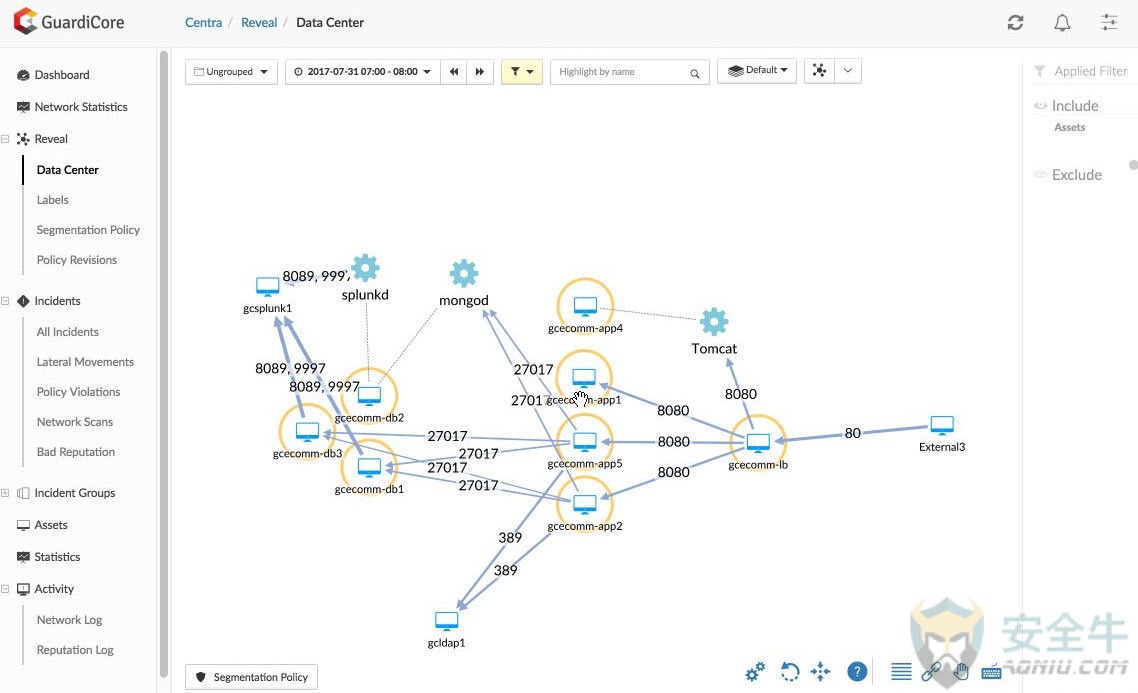
Task: Open the settings sliders icon
Action: point(1108,22)
